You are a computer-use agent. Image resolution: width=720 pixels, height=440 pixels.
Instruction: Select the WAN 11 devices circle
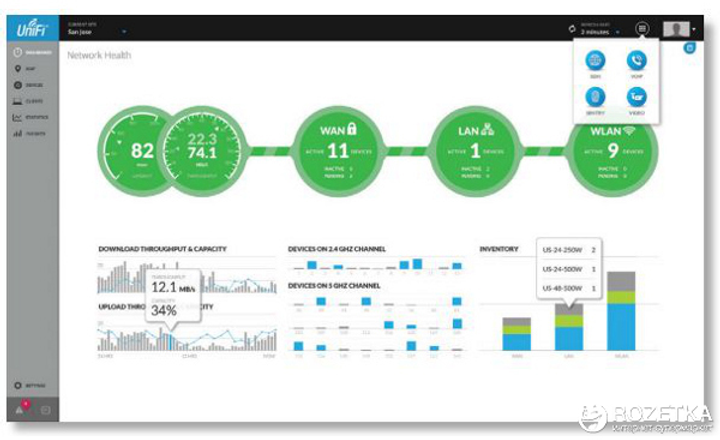(x=338, y=152)
